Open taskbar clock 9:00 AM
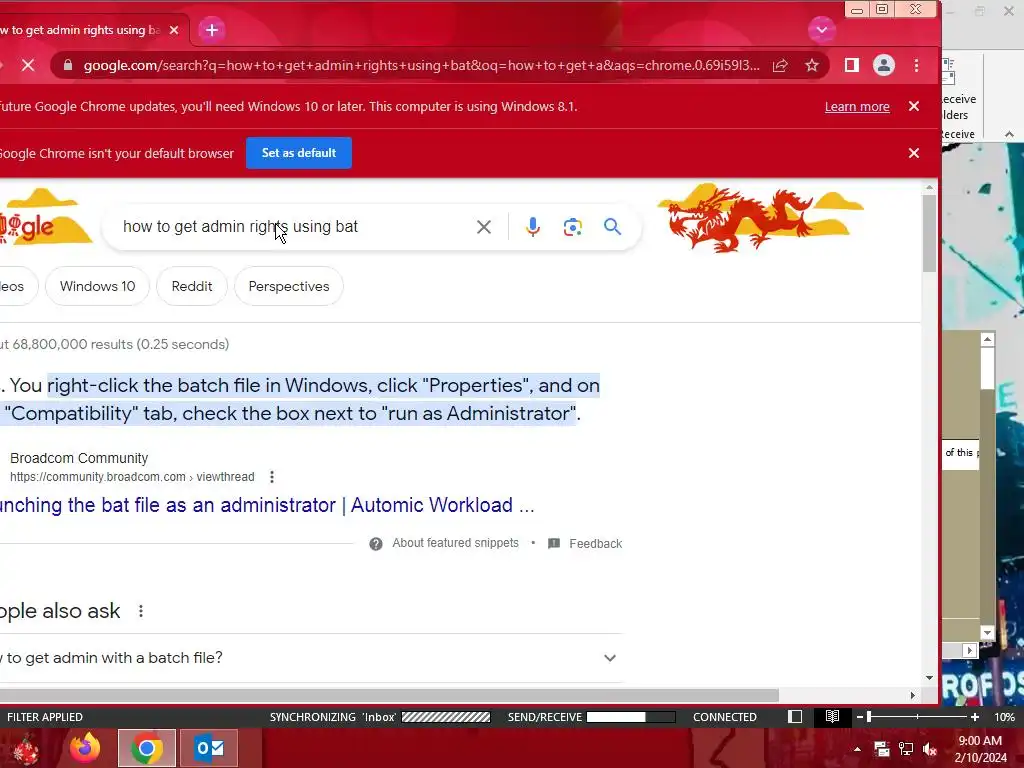 coord(980,749)
